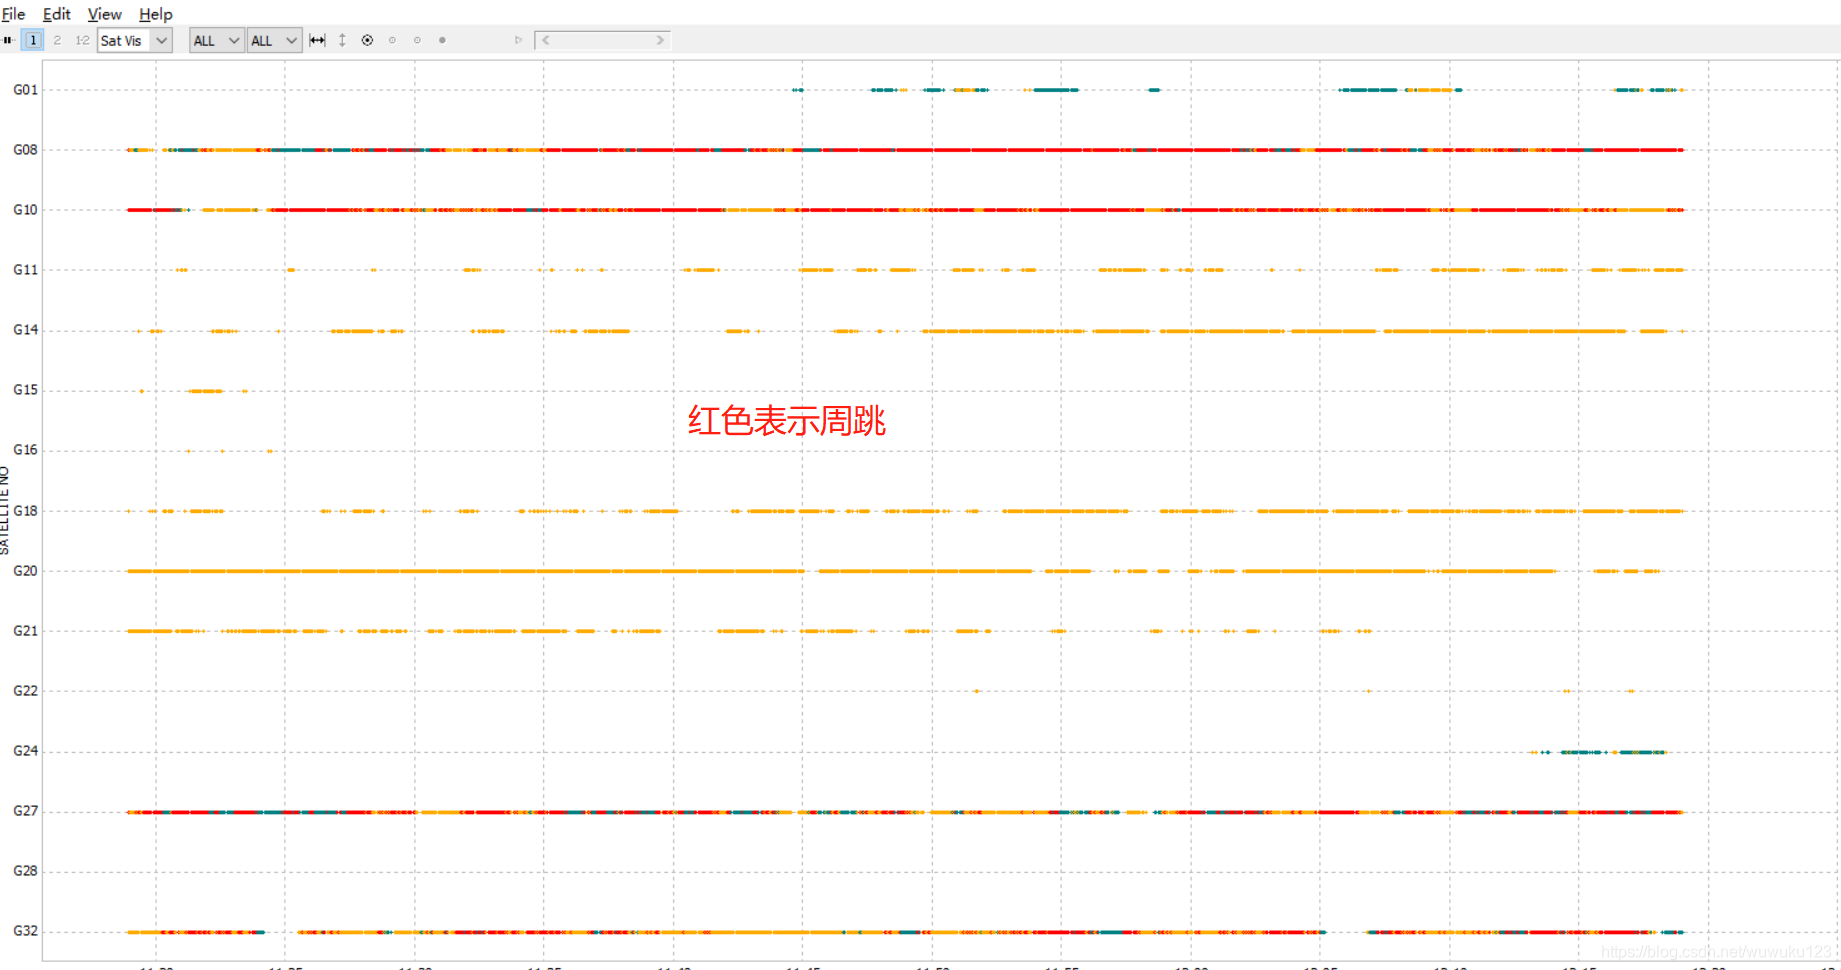Image resolution: width=1841 pixels, height=970 pixels.
Task: Open the View menu
Action: pyautogui.click(x=104, y=14)
